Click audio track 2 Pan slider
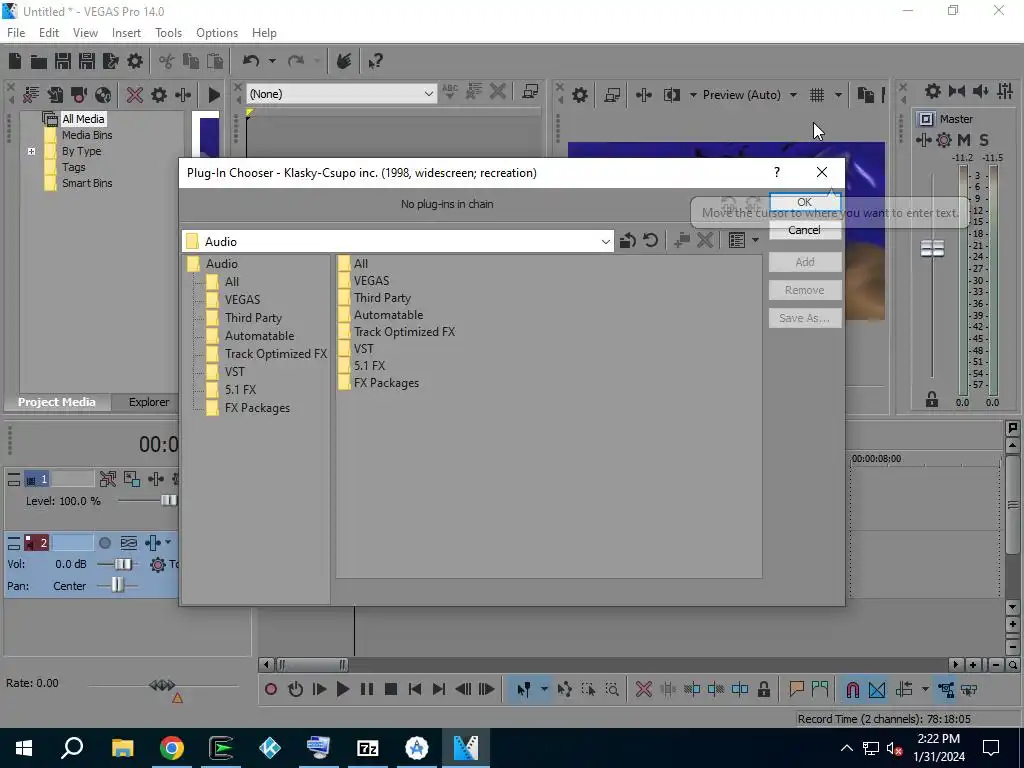Viewport: 1024px width, 768px height. [116, 586]
